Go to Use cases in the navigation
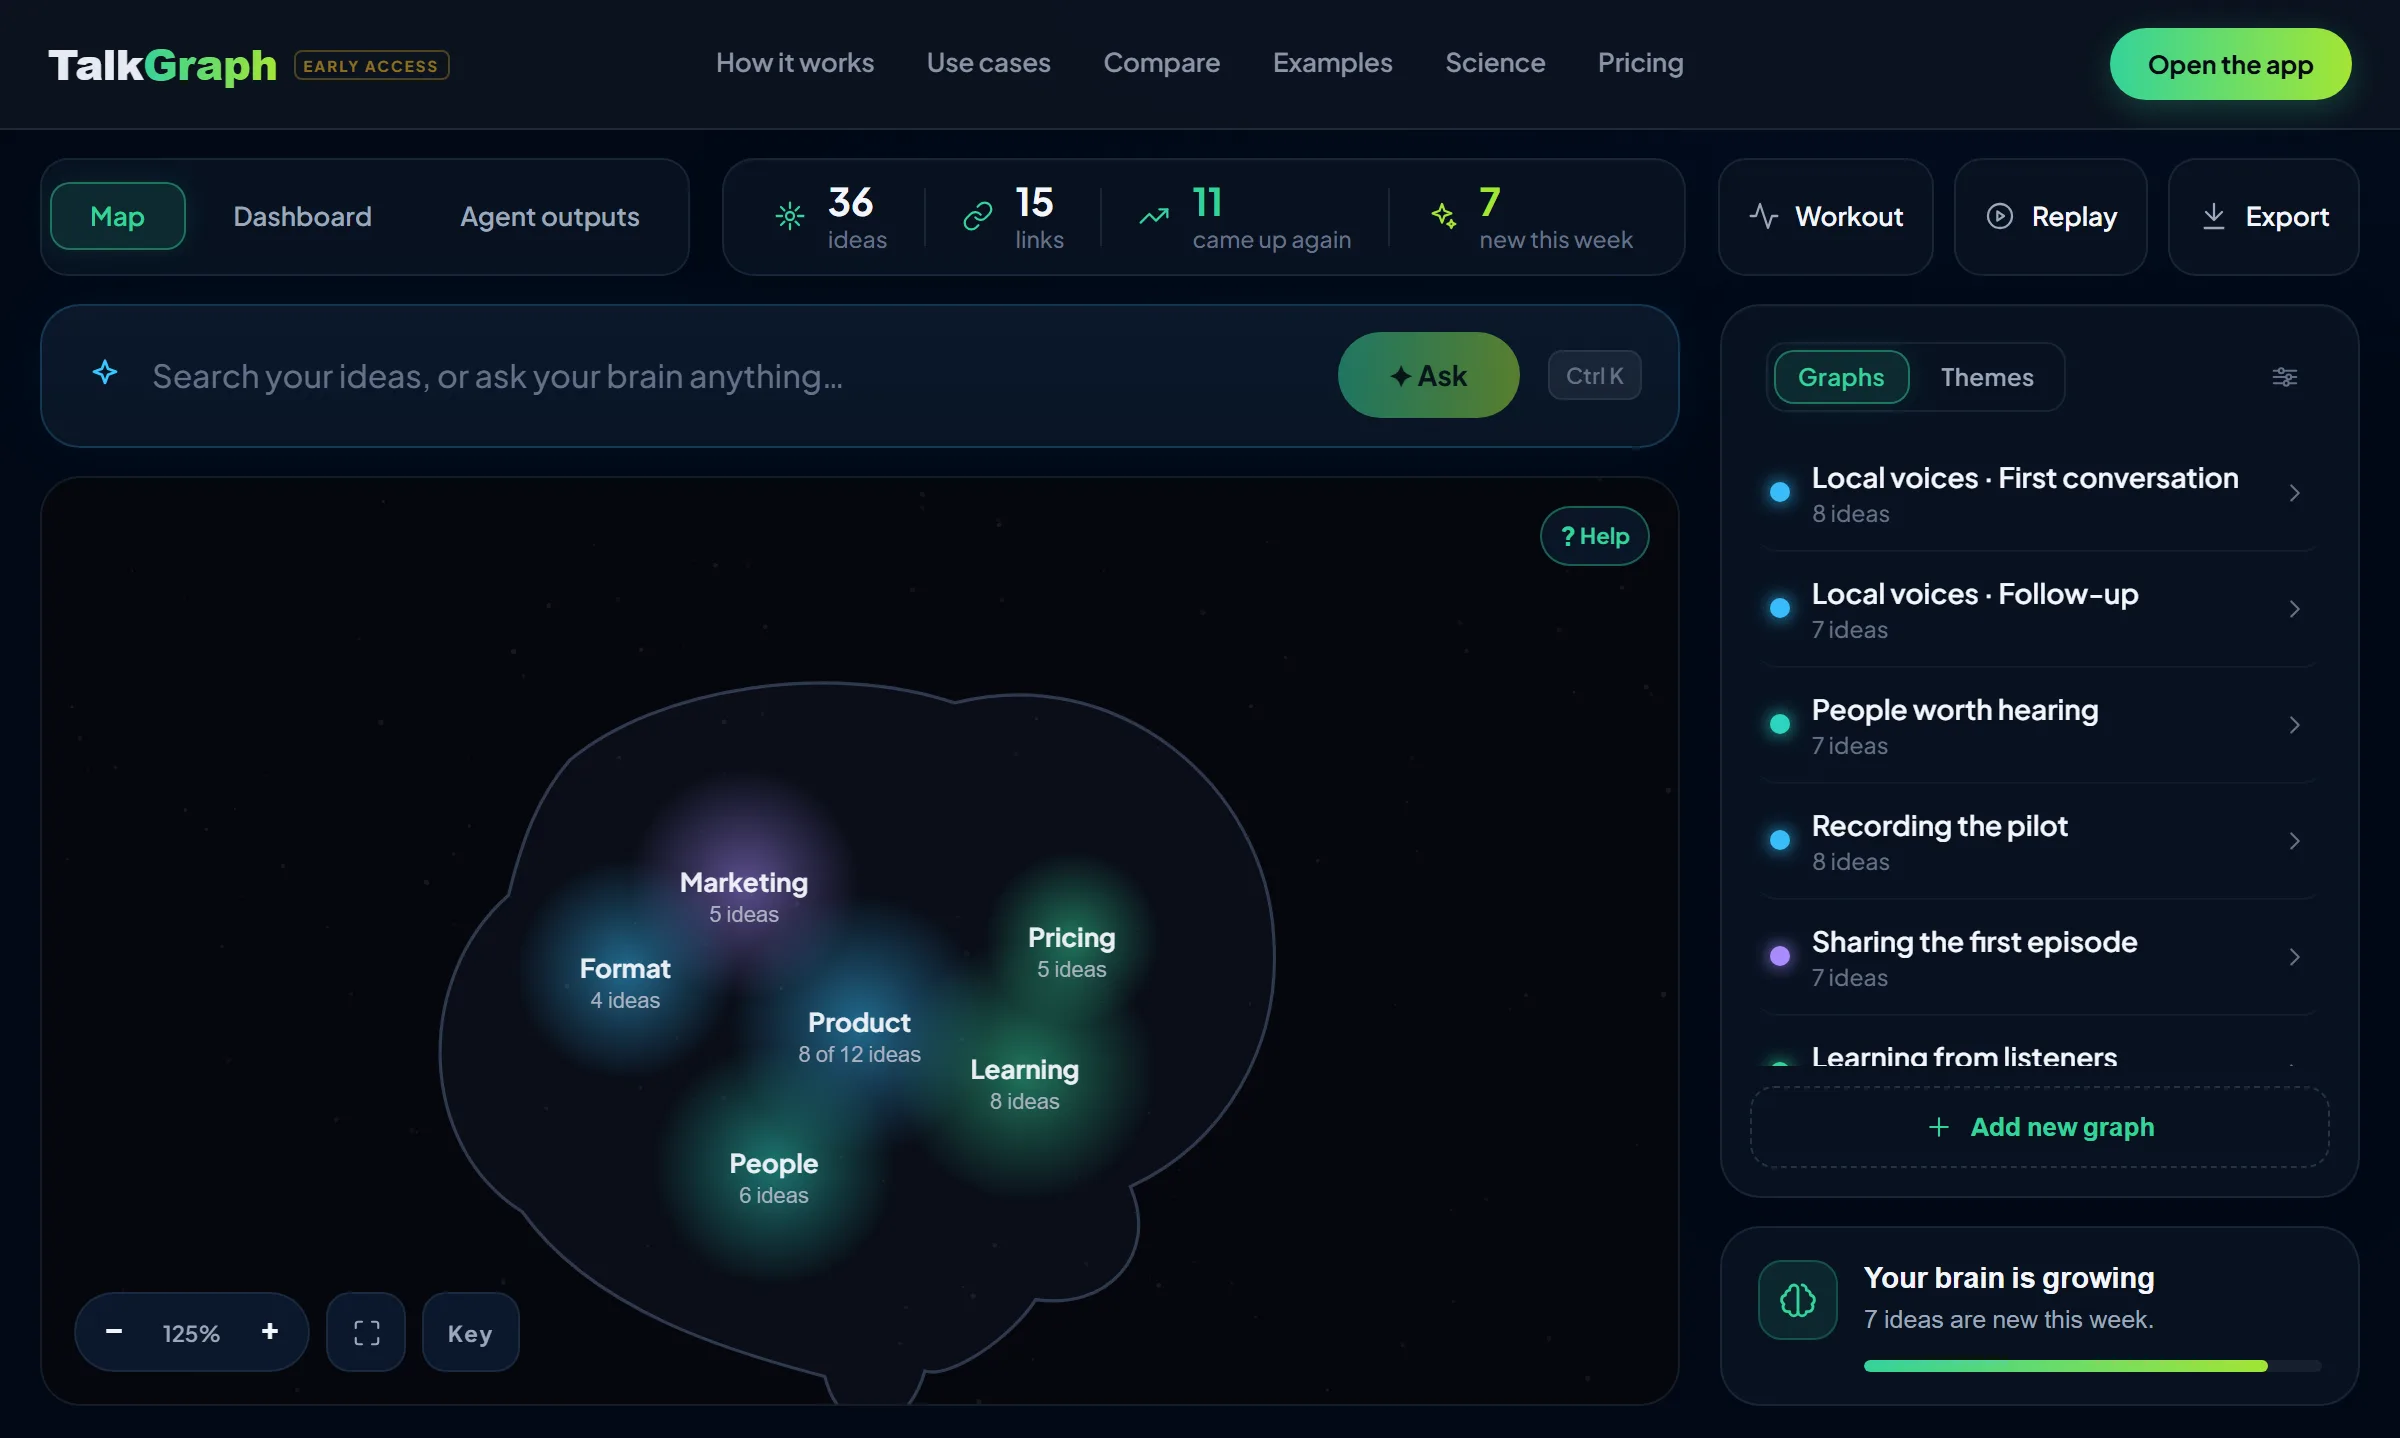The image size is (2400, 1438). click(988, 63)
